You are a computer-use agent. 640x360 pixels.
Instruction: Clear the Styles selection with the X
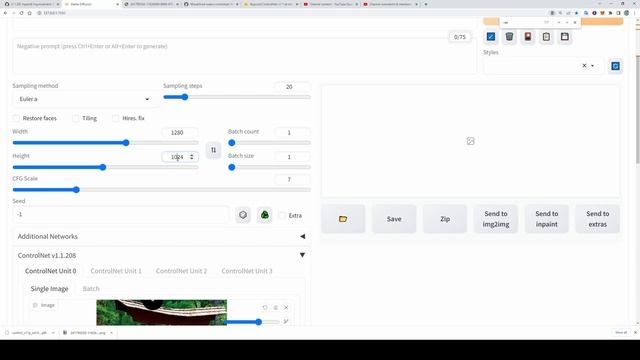coord(584,65)
